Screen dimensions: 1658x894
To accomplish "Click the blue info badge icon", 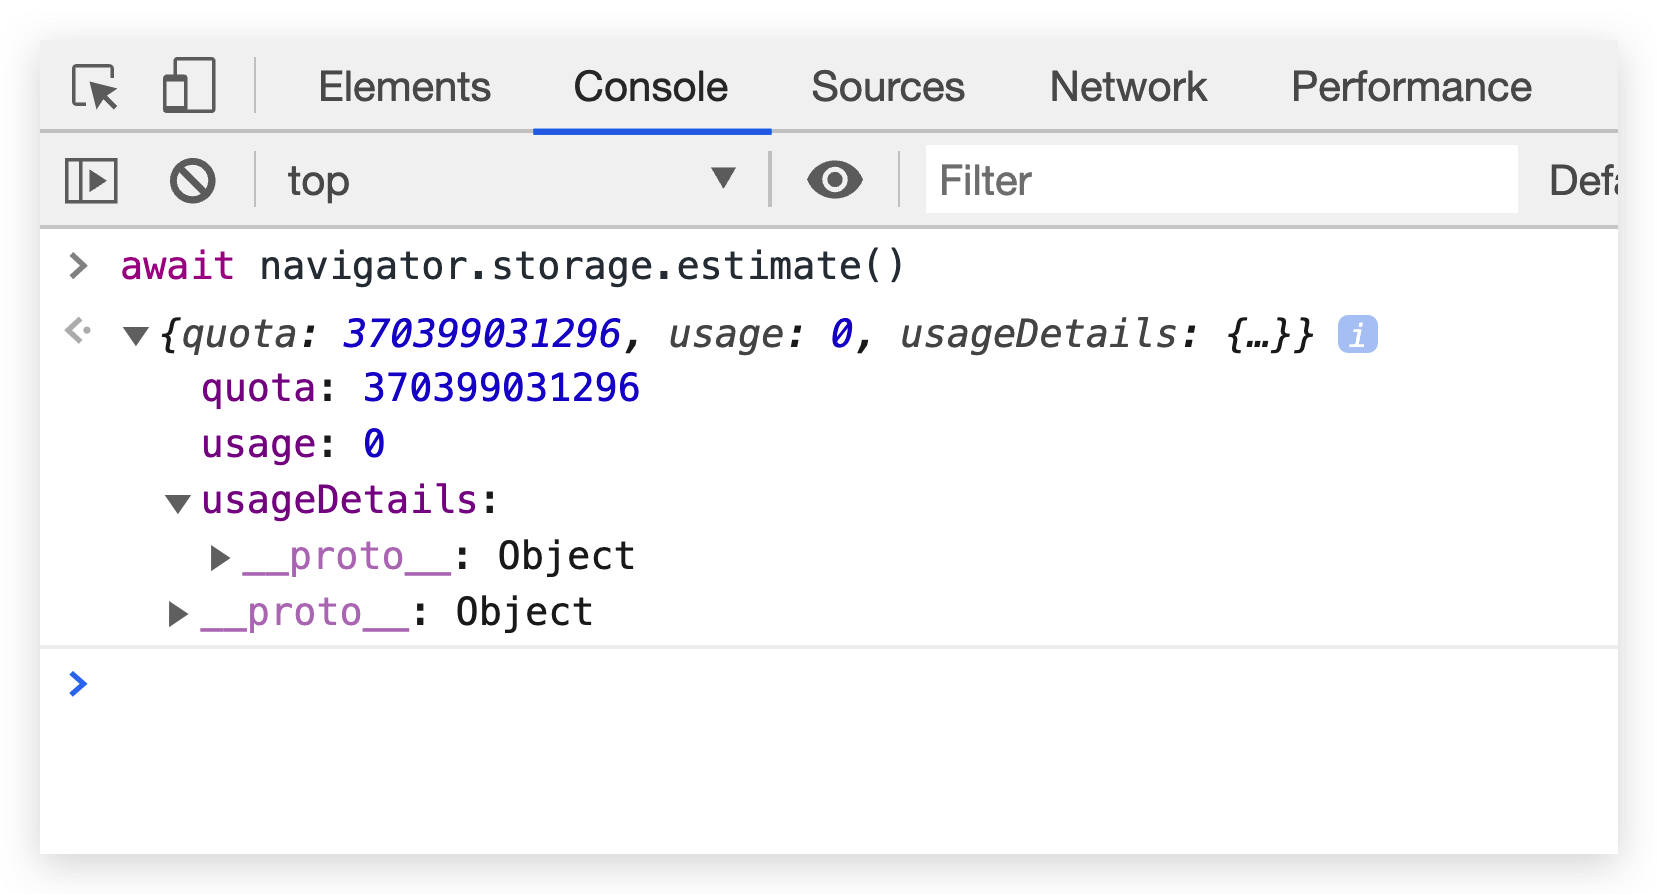I will tap(1357, 335).
